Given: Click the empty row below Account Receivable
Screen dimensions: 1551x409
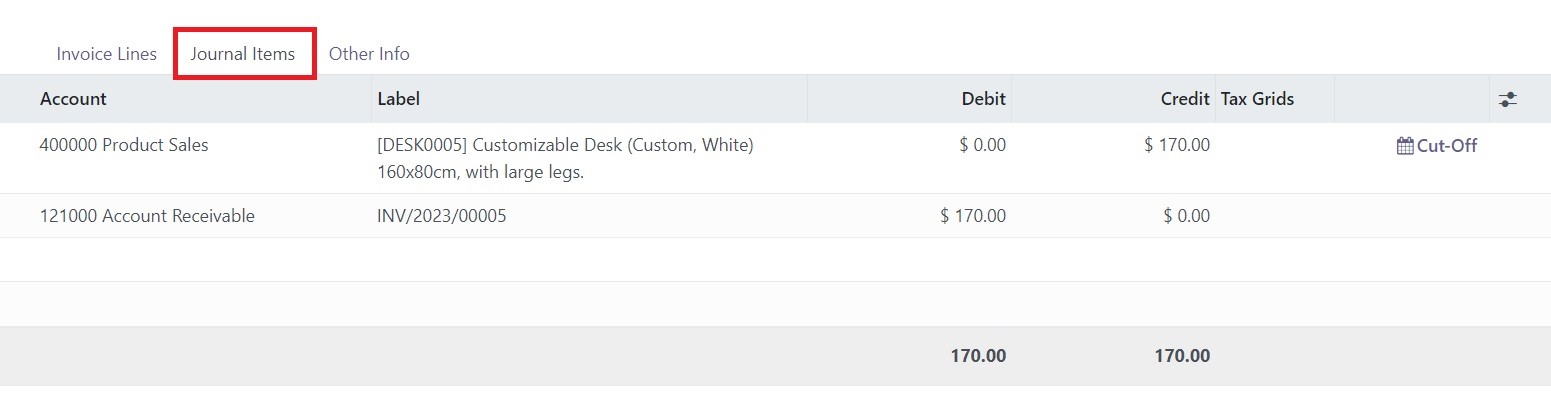Looking at the screenshot, I should coord(775,260).
